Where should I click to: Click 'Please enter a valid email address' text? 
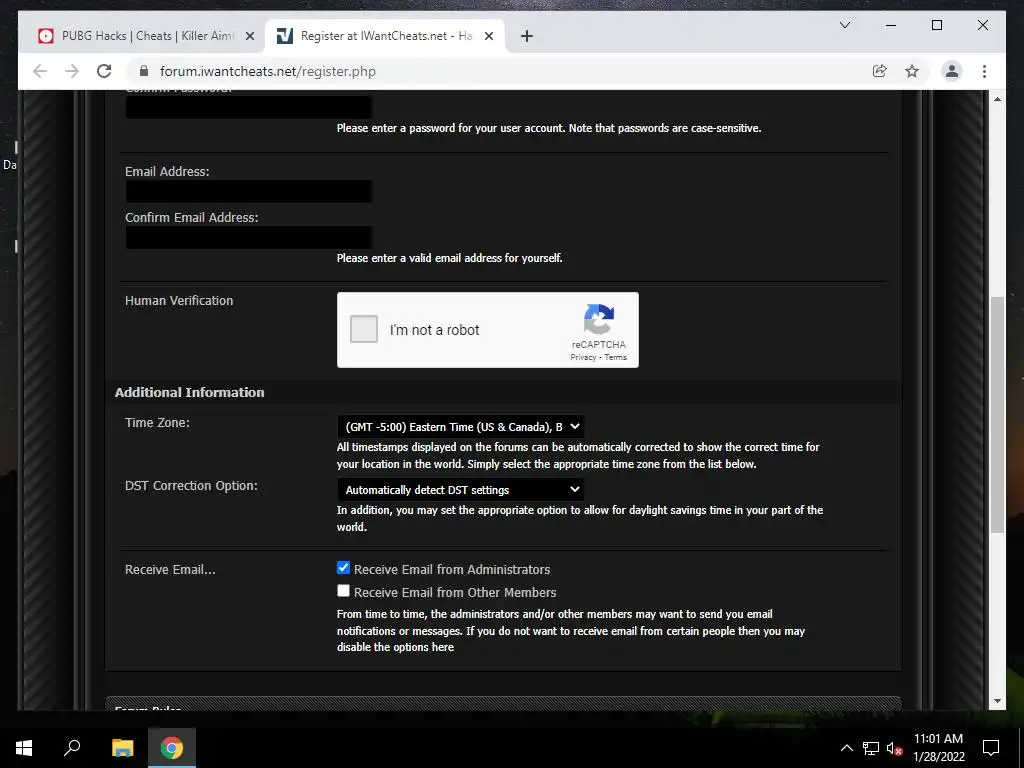tap(449, 258)
